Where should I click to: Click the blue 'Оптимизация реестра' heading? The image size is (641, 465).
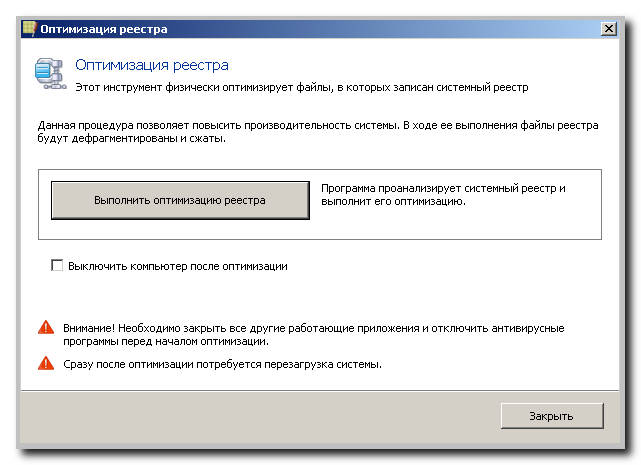[x=152, y=65]
